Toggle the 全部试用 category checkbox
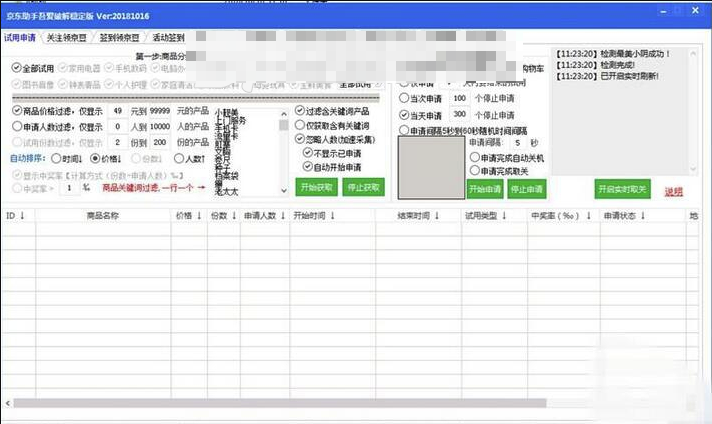The image size is (712, 424). (x=33, y=68)
